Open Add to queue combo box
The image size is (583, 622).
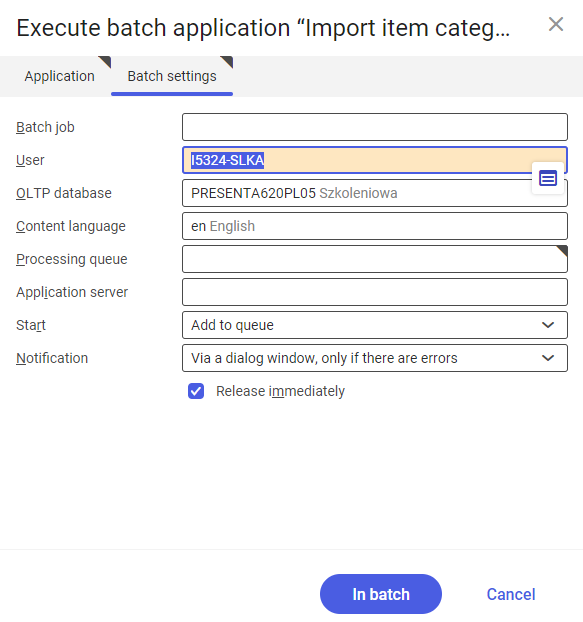click(375, 325)
